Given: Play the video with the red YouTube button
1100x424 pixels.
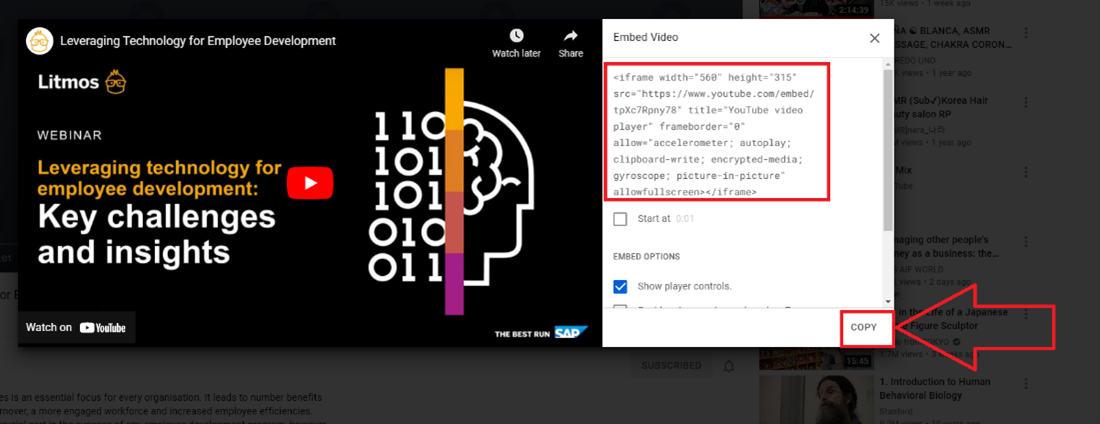Looking at the screenshot, I should (x=310, y=184).
